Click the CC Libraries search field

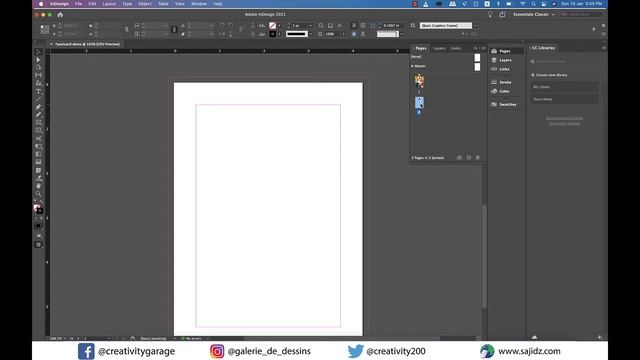pyautogui.click(x=564, y=62)
